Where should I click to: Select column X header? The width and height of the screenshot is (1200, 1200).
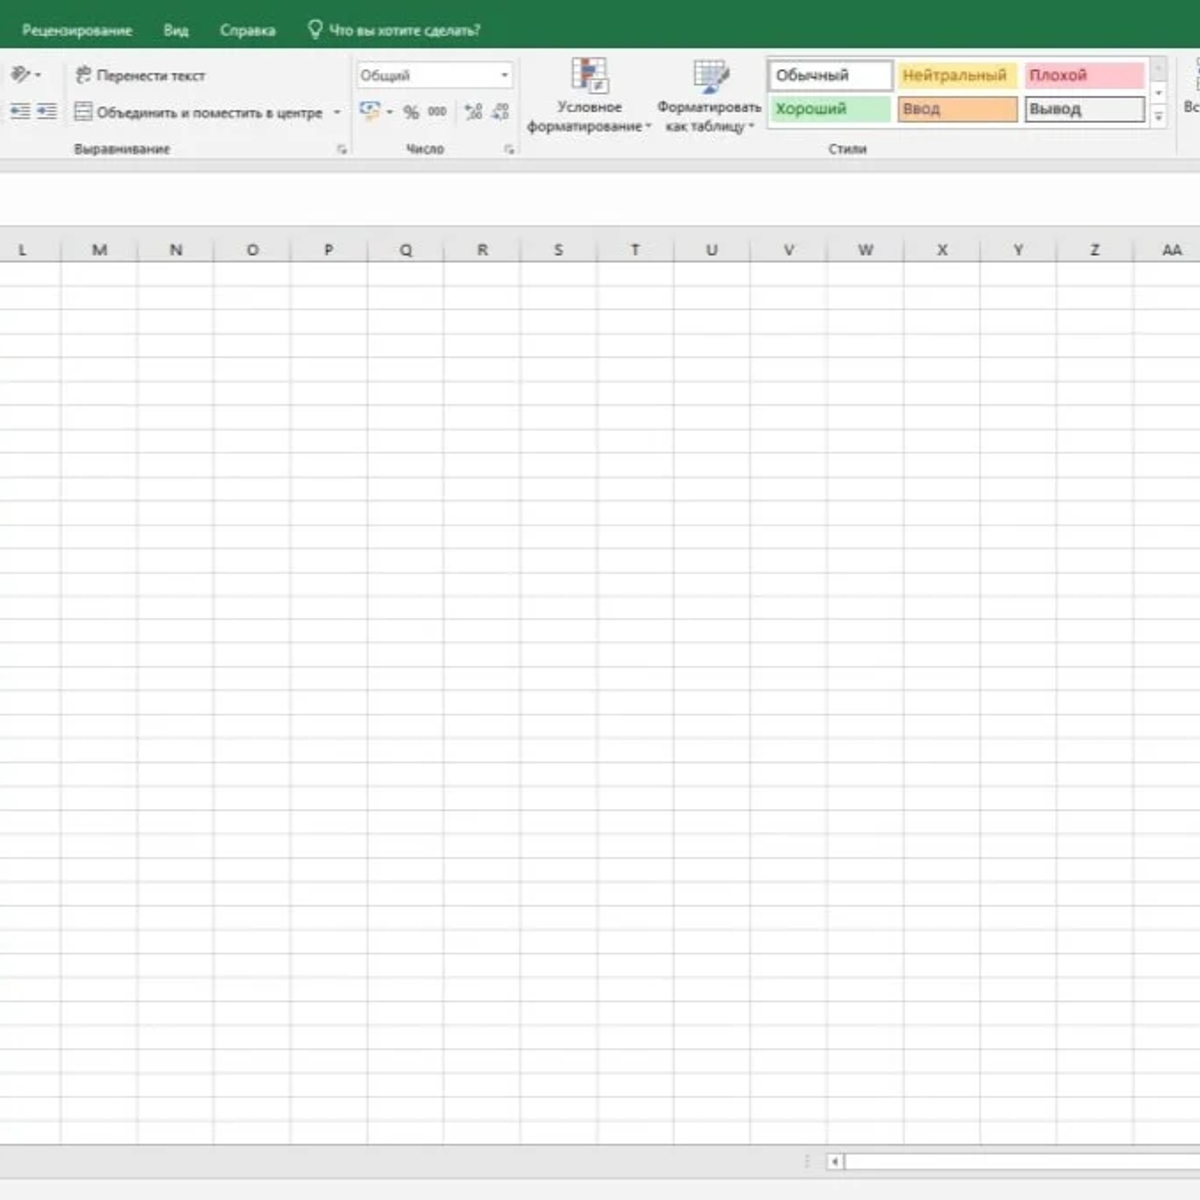942,250
